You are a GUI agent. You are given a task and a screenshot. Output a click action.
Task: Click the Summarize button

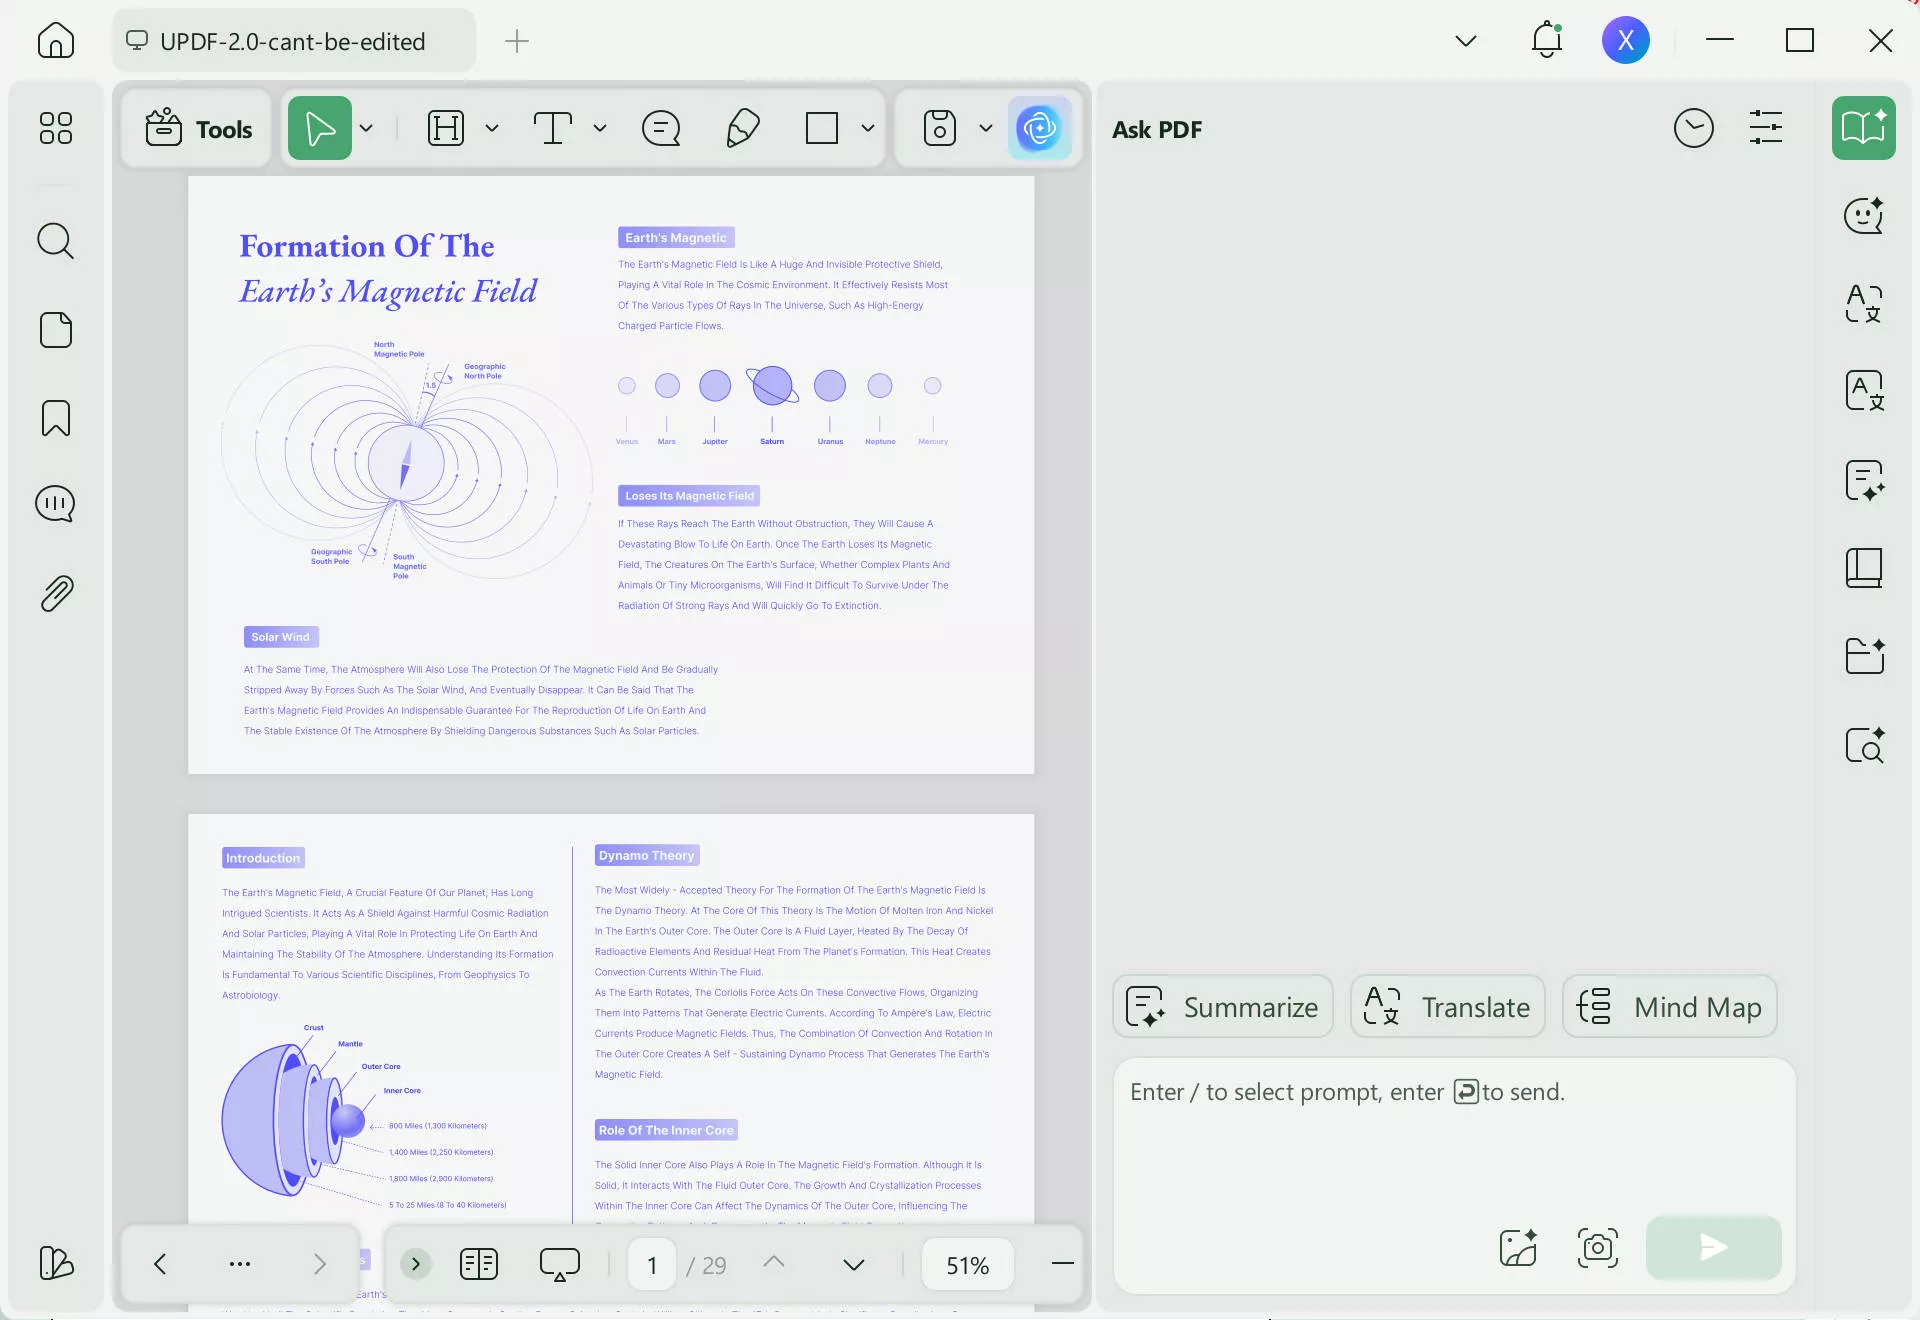tap(1223, 1007)
